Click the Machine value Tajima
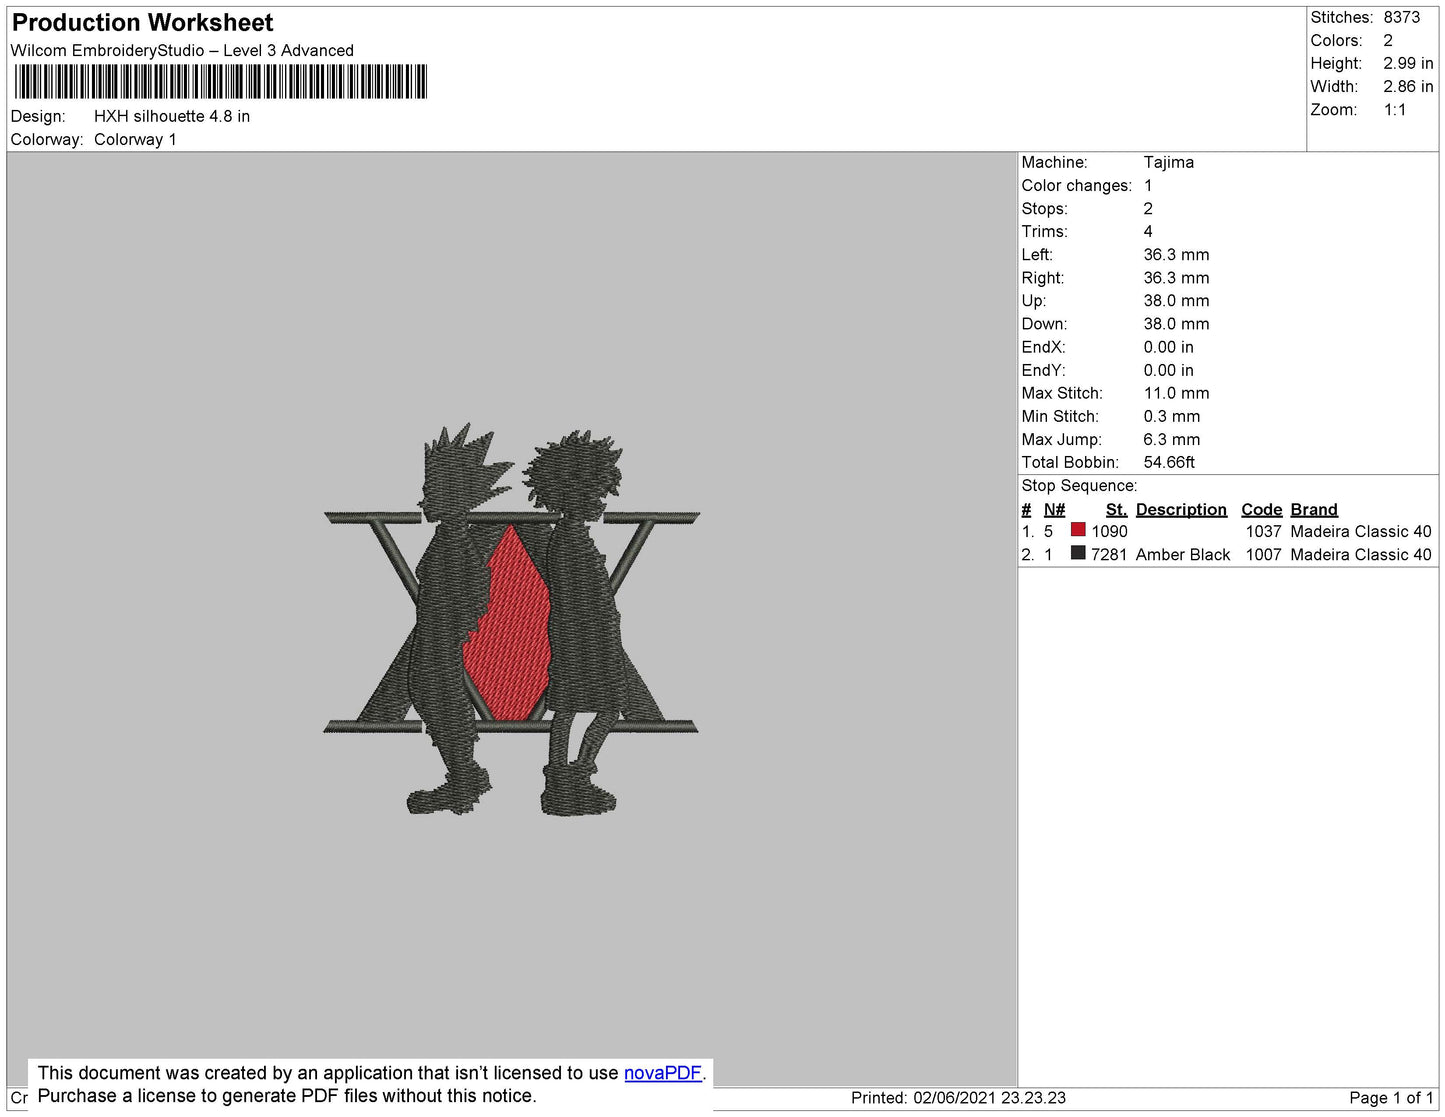1445x1117 pixels. (x=1168, y=162)
